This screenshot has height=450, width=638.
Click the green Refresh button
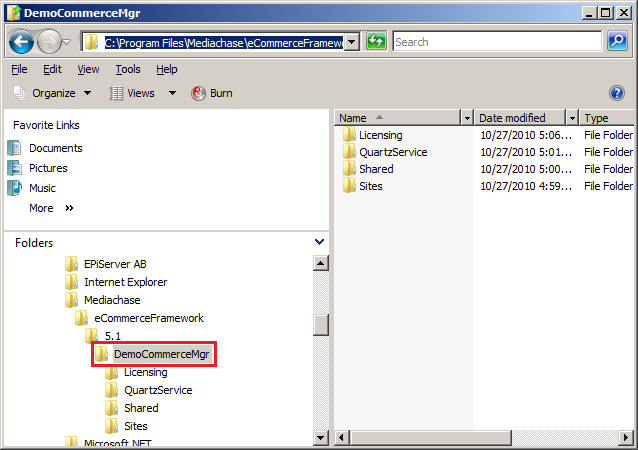coord(376,42)
